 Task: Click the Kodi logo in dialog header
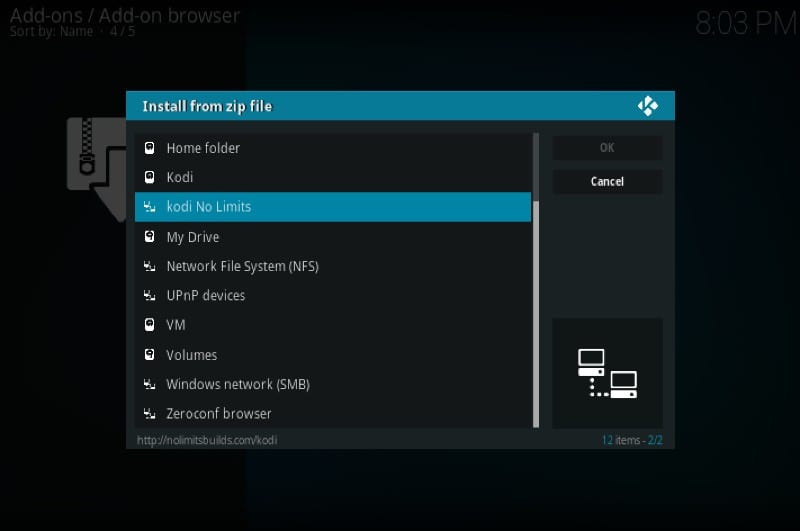[x=647, y=106]
